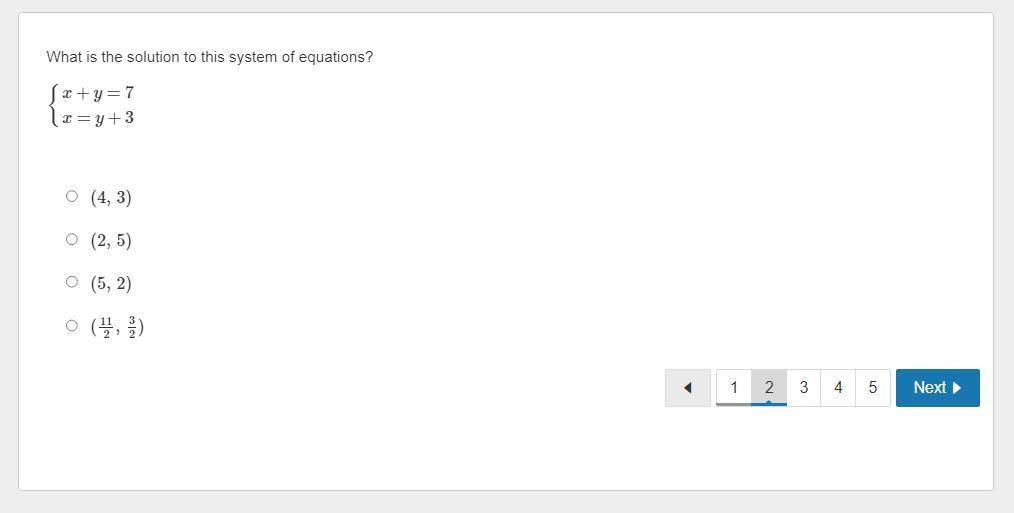Click the fraction answer label (11/2, 3/2)
1014x513 pixels.
click(x=117, y=327)
